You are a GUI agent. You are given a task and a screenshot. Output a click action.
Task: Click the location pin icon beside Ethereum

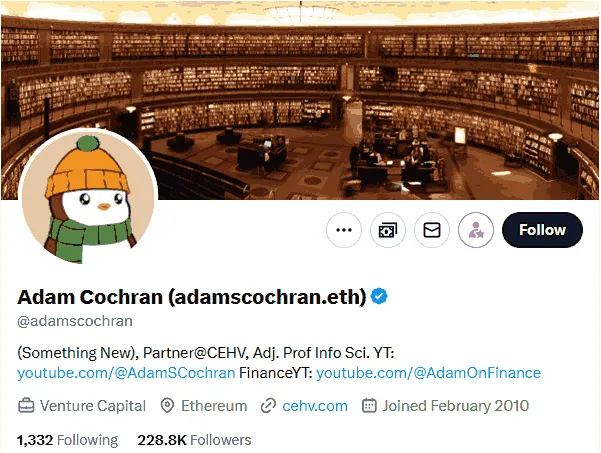pyautogui.click(x=167, y=405)
